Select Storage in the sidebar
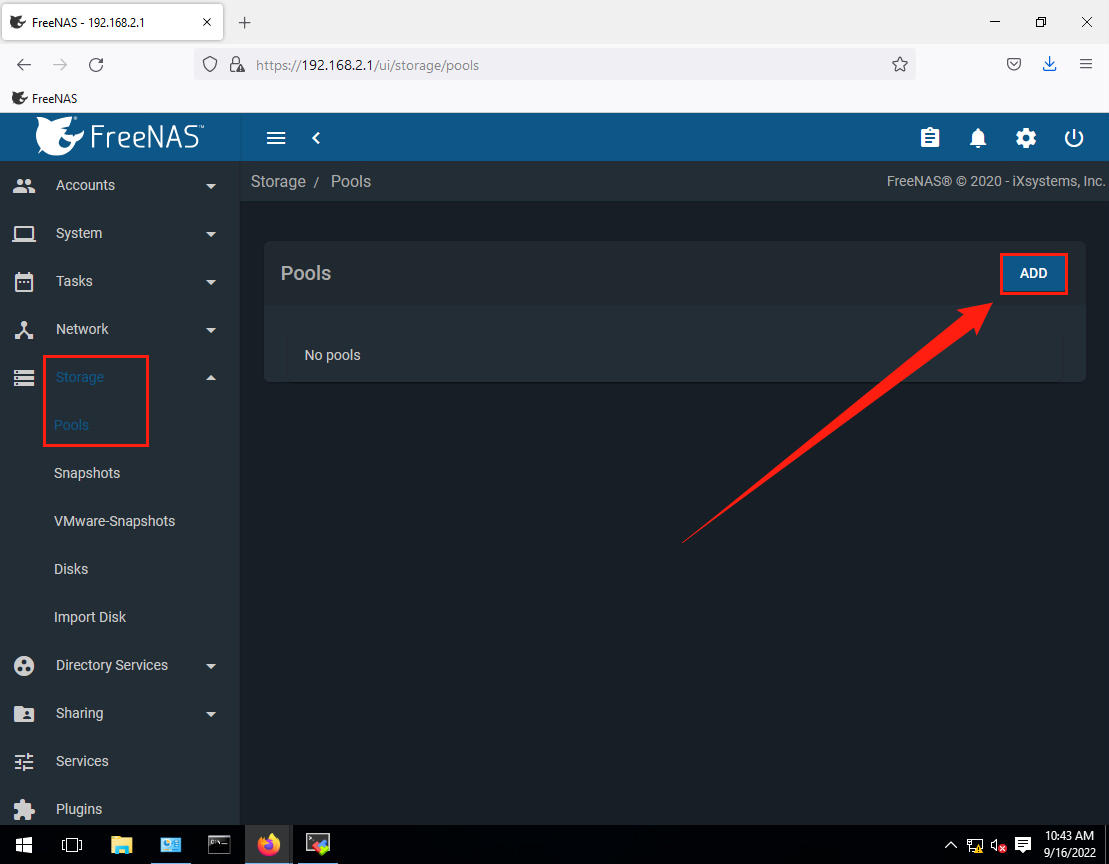The height and width of the screenshot is (864, 1109). (80, 378)
